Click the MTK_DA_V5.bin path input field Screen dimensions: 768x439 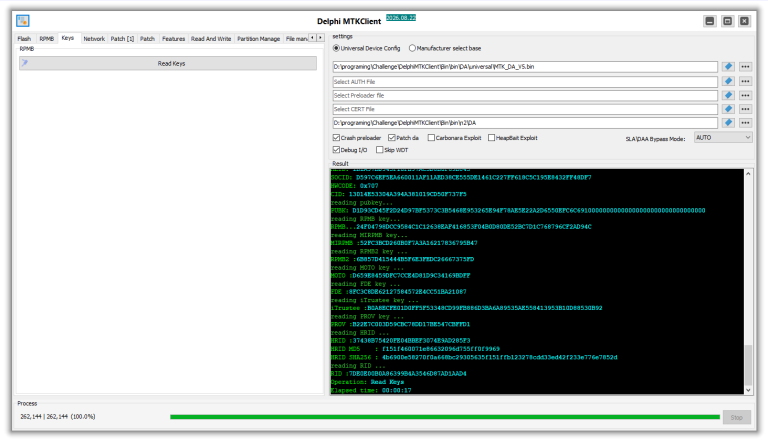[x=525, y=67]
